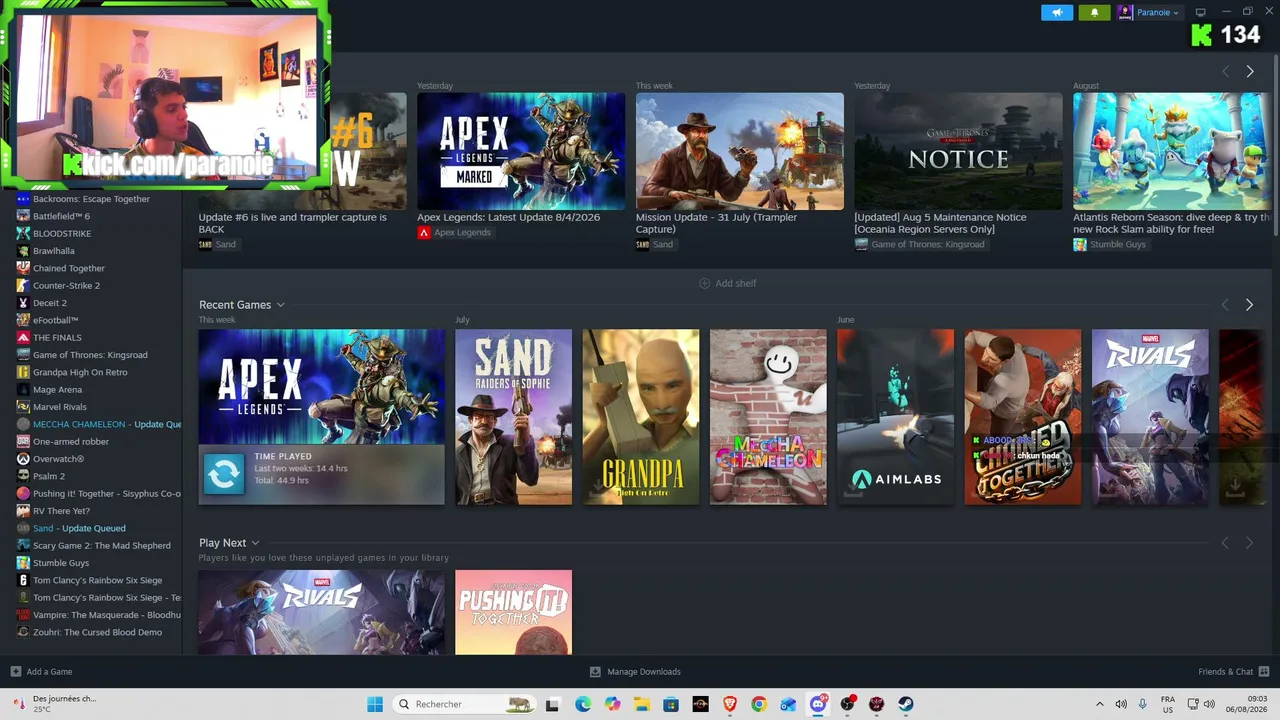The height and width of the screenshot is (720, 1280).
Task: Open the Friends & Chat icon
Action: 1264,671
